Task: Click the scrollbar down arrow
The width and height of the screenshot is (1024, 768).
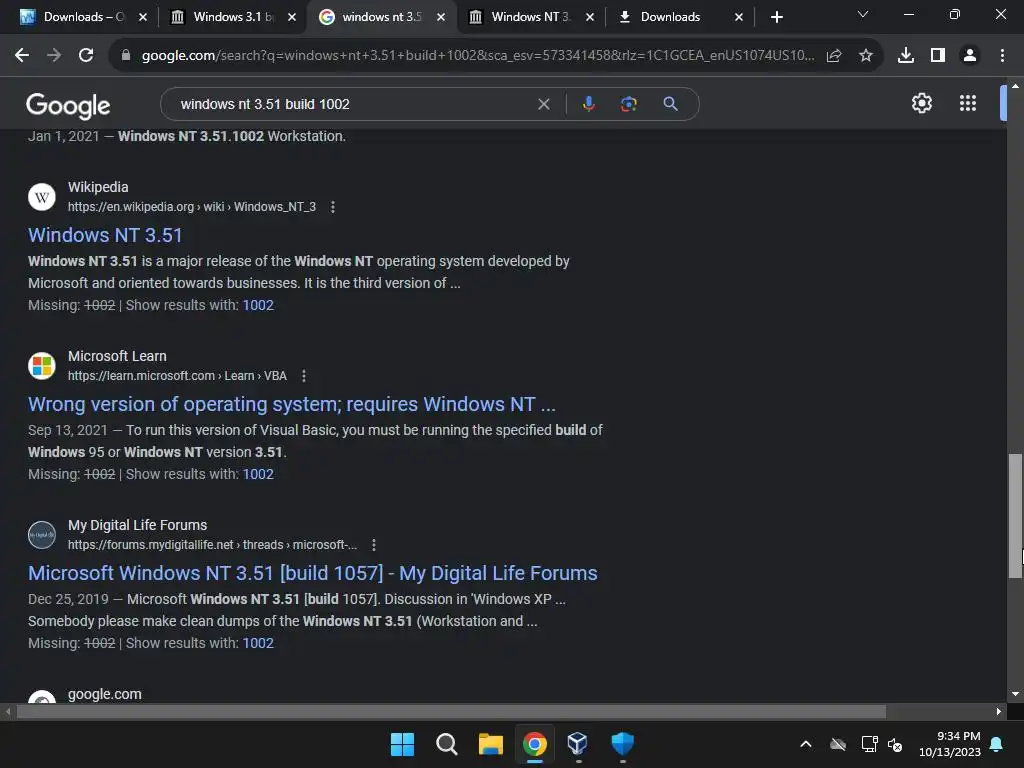Action: 1015,694
